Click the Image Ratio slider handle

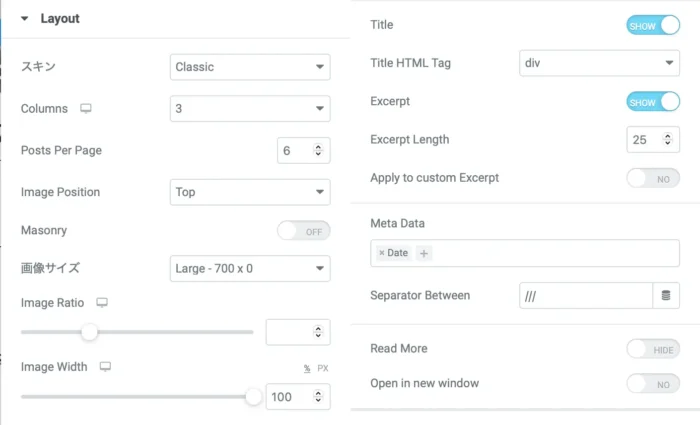point(89,332)
